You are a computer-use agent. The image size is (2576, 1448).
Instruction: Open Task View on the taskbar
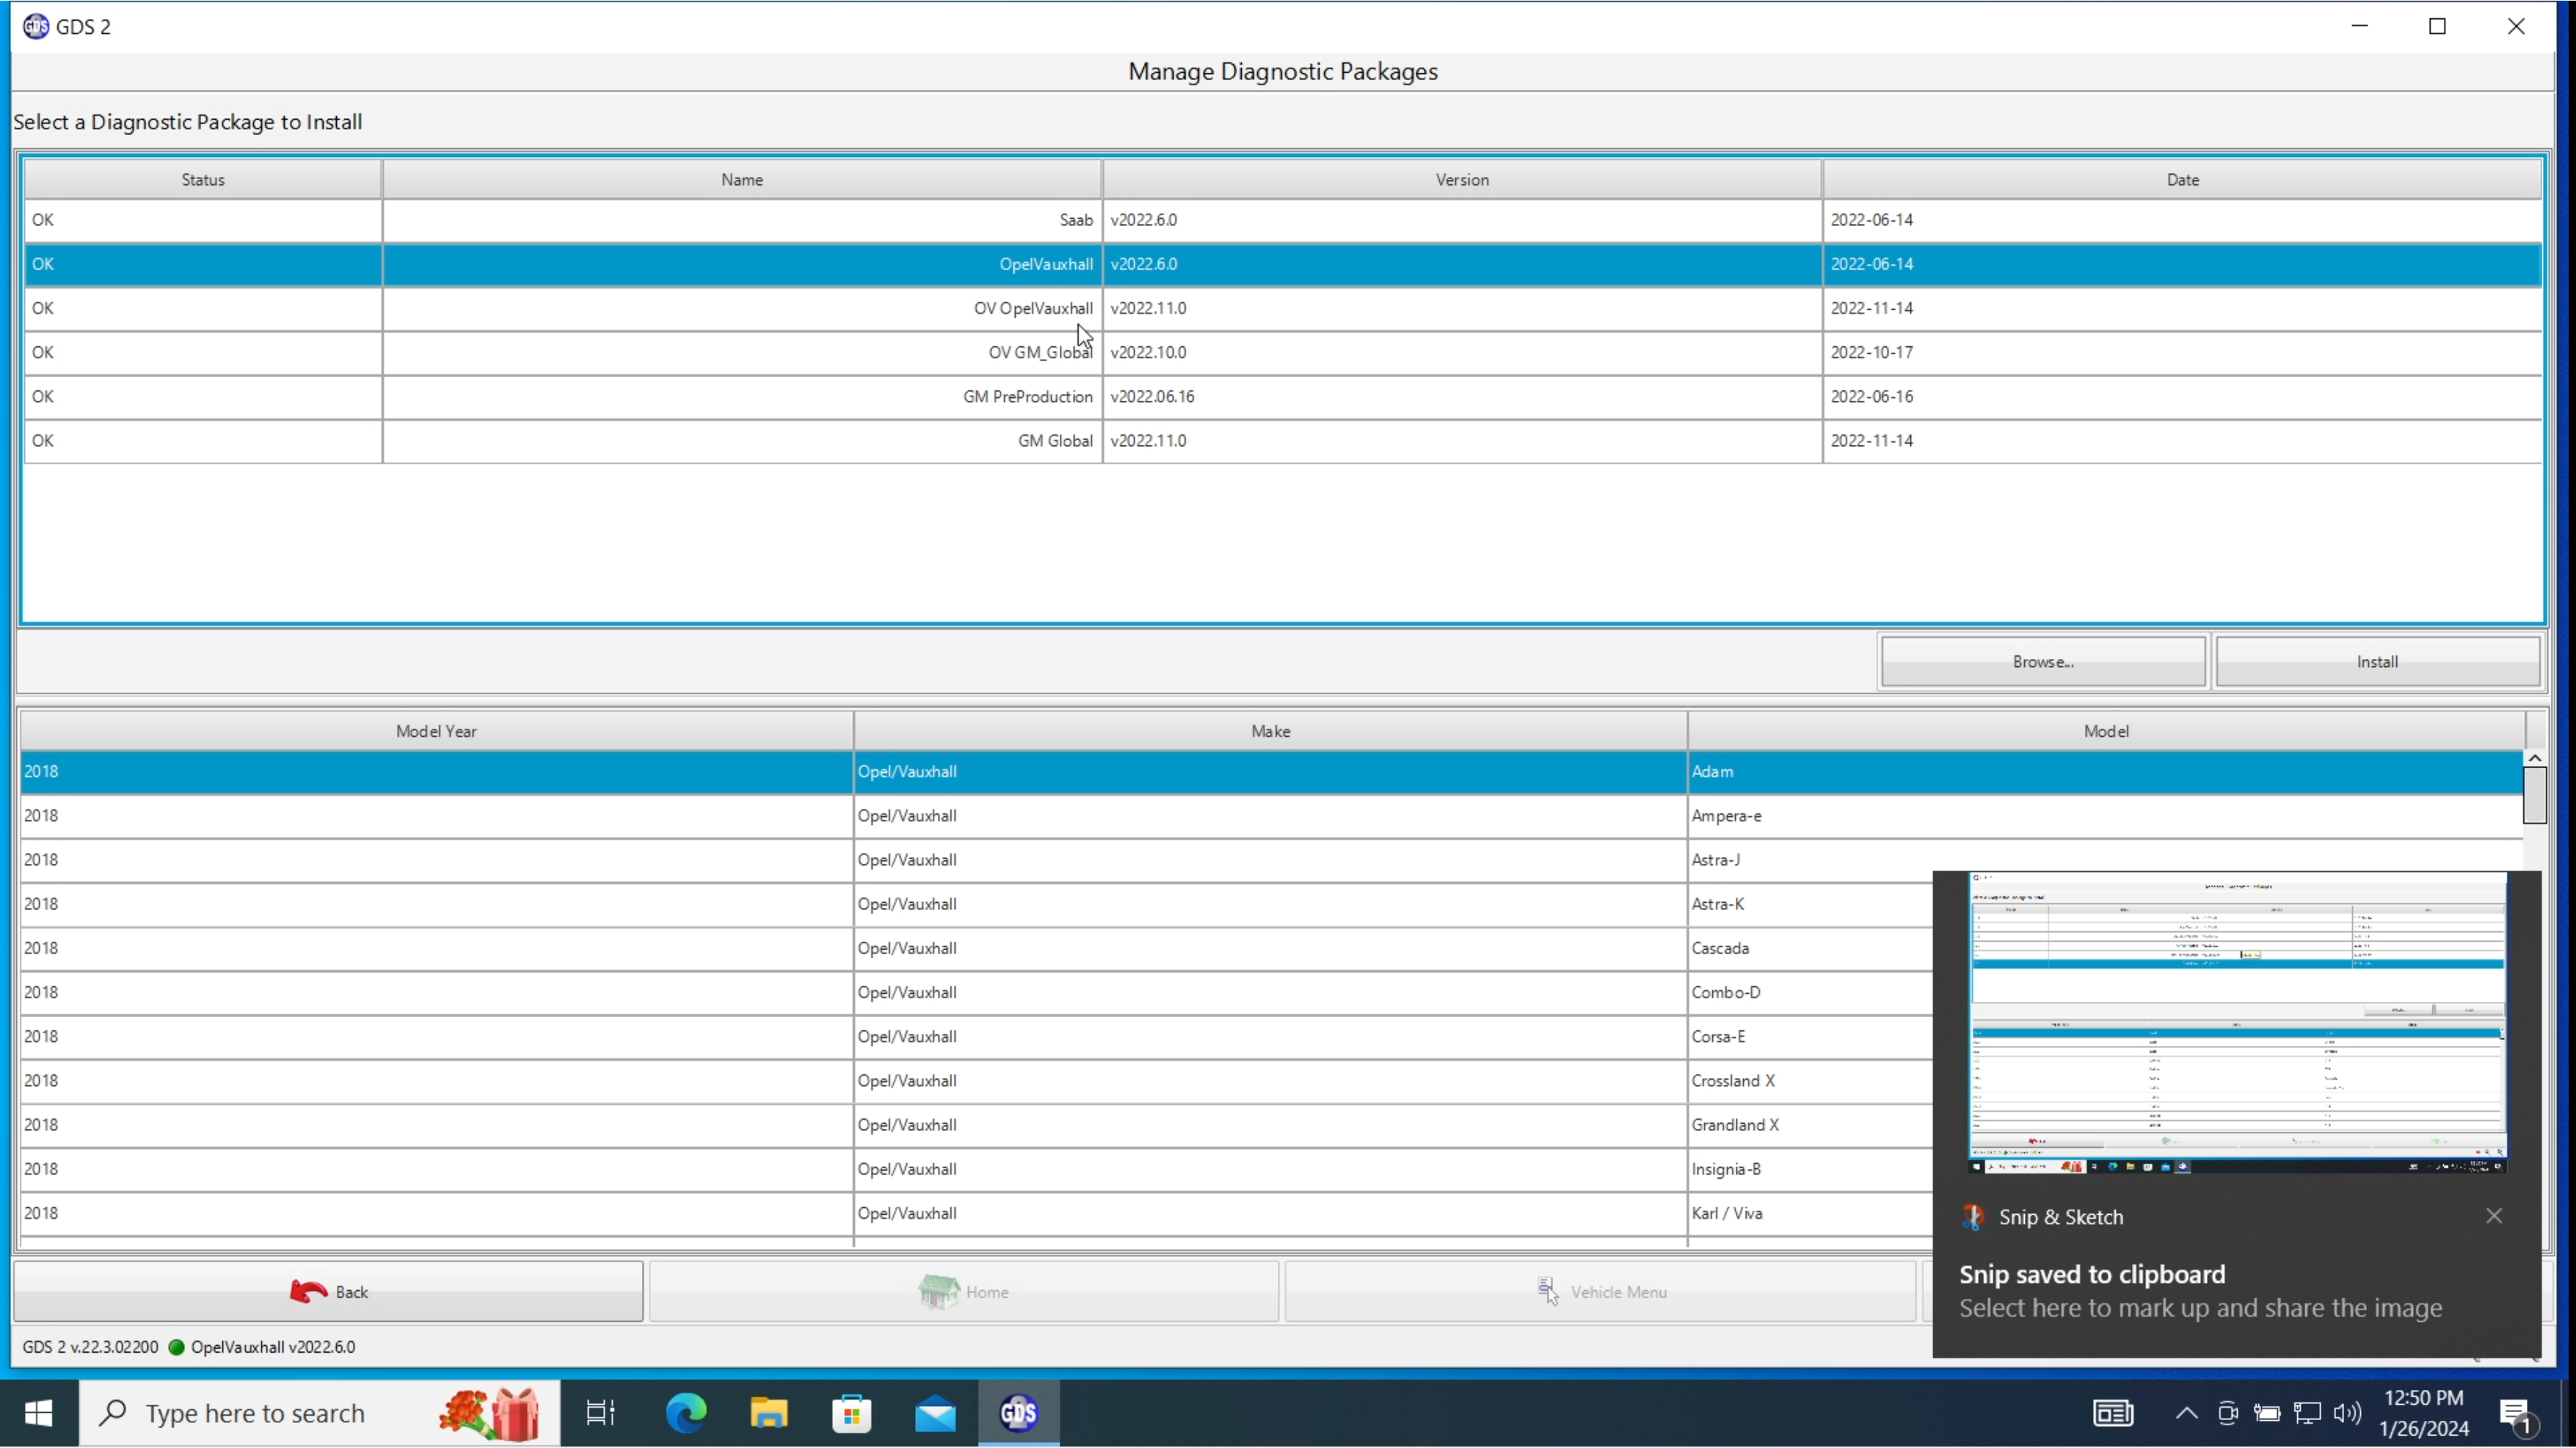click(x=601, y=1413)
